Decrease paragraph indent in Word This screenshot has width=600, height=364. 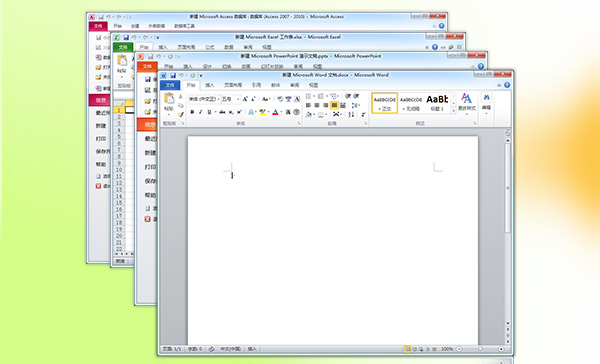(348, 96)
